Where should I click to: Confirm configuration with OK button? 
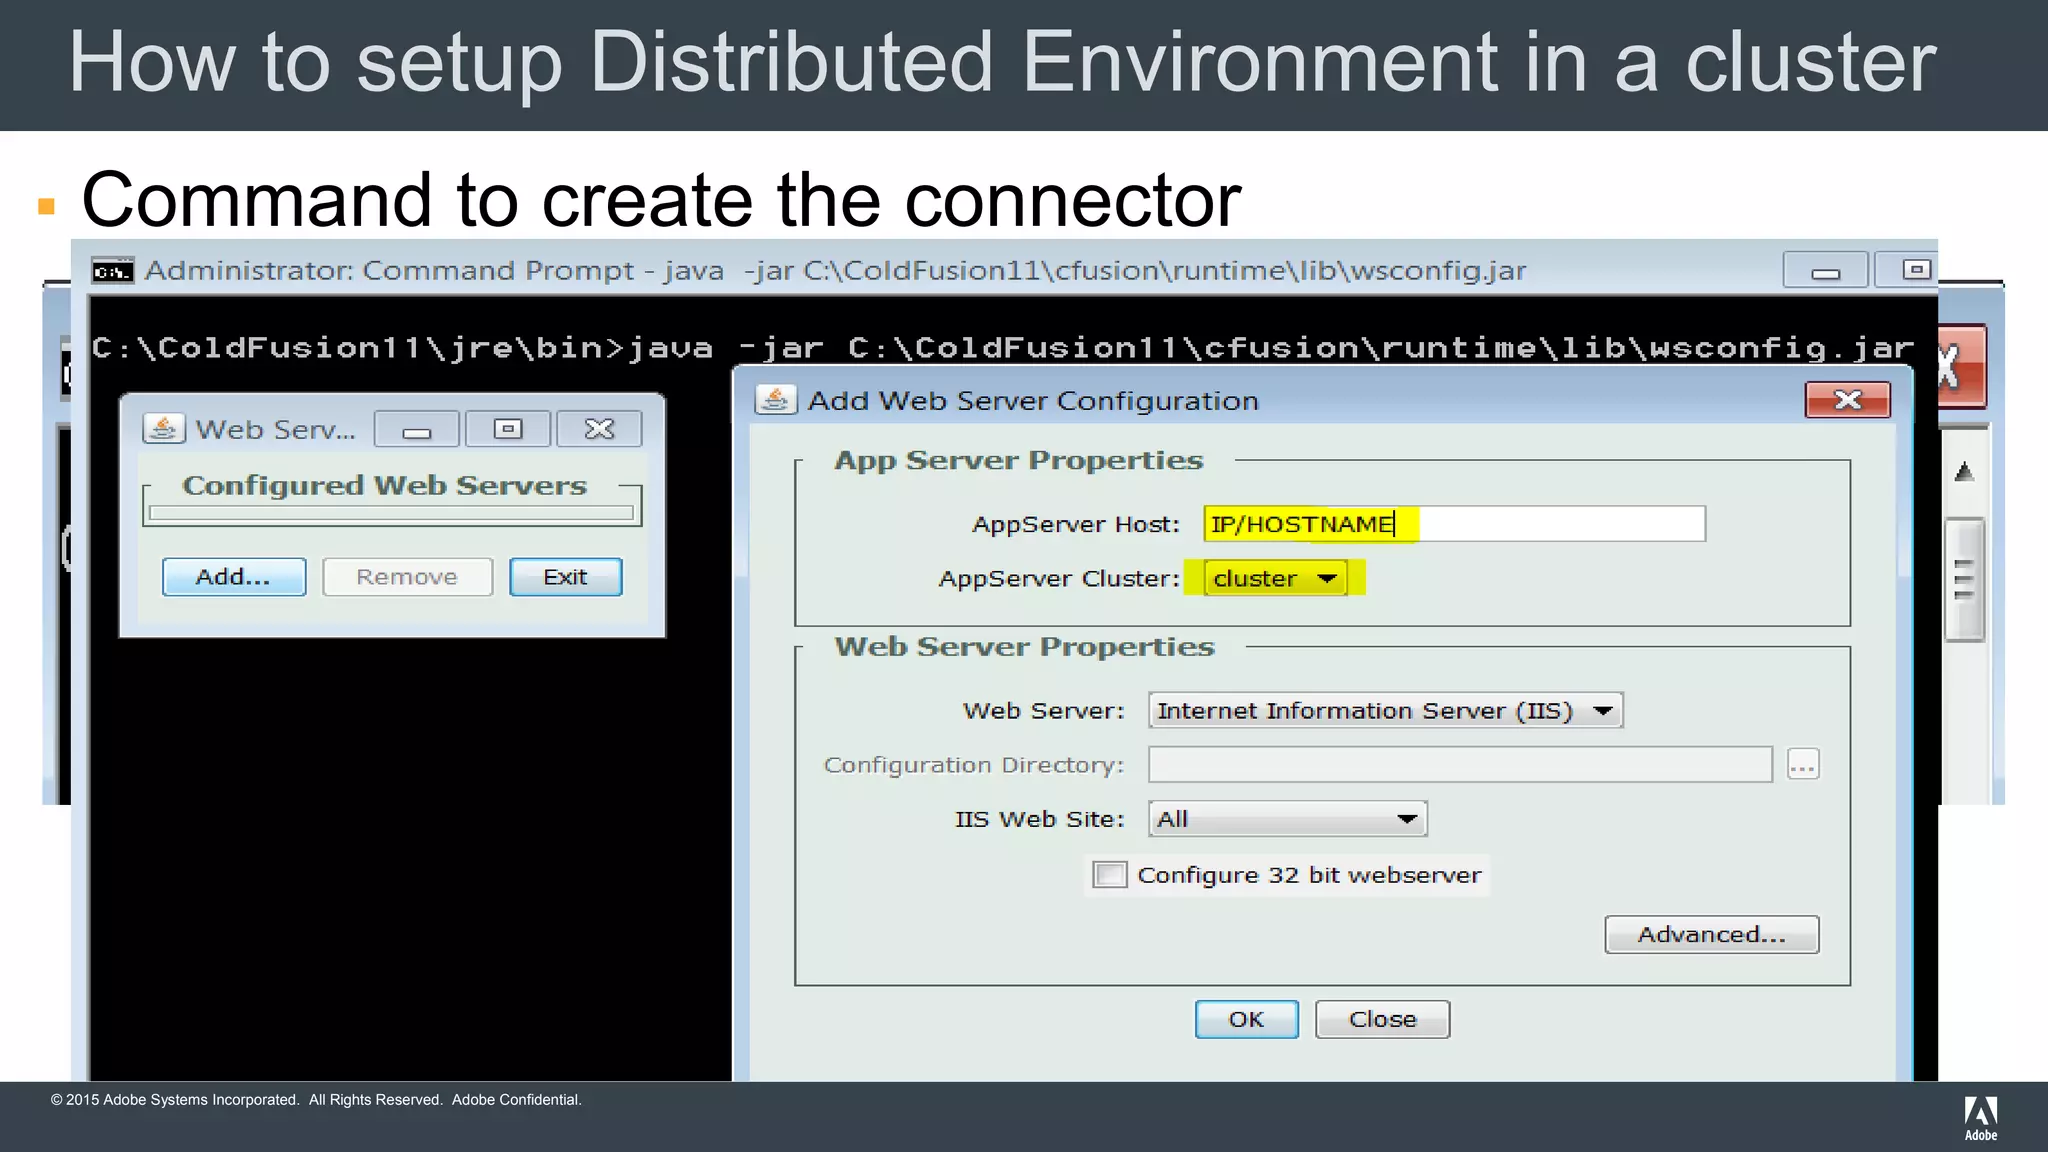click(x=1247, y=1019)
